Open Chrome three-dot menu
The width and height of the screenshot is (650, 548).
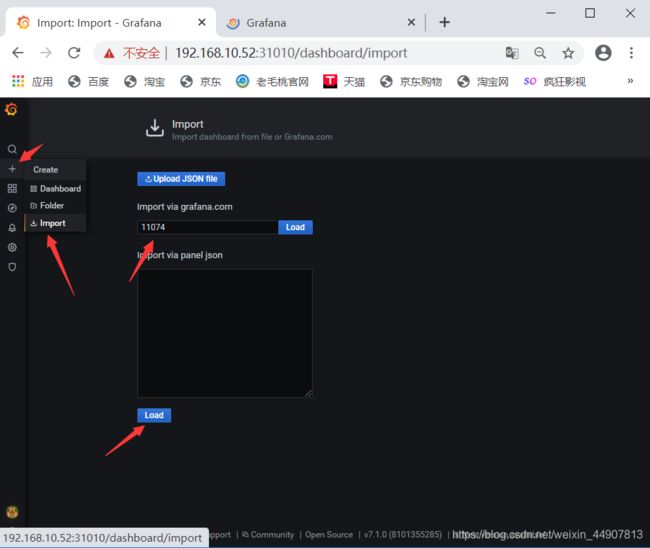coord(631,53)
